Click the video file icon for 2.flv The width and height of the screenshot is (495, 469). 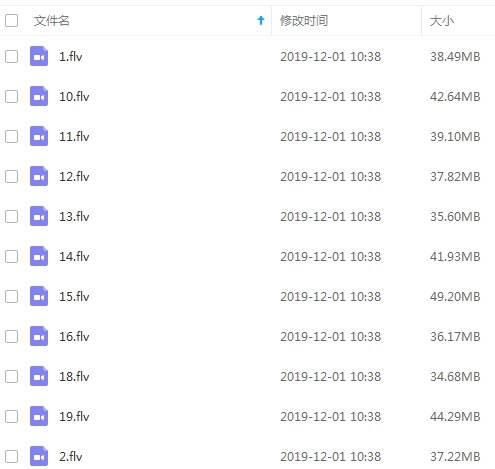(39, 456)
